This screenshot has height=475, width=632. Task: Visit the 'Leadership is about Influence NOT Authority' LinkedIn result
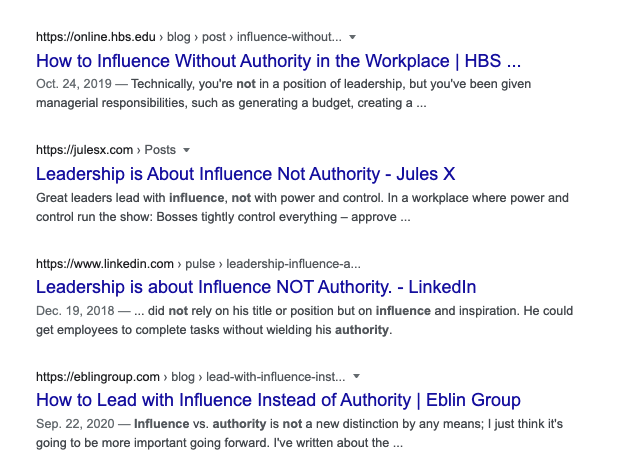pos(255,287)
